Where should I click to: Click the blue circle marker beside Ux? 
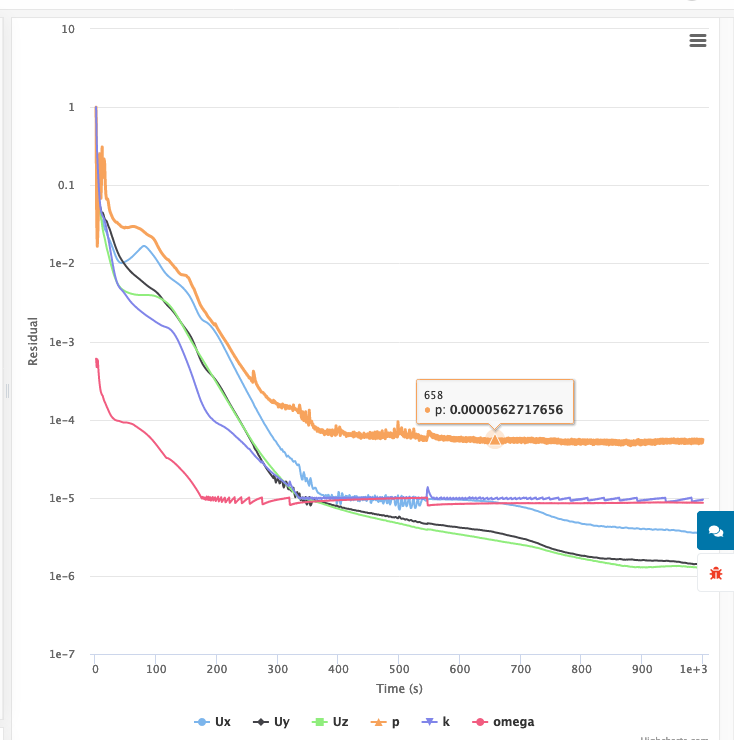201,721
